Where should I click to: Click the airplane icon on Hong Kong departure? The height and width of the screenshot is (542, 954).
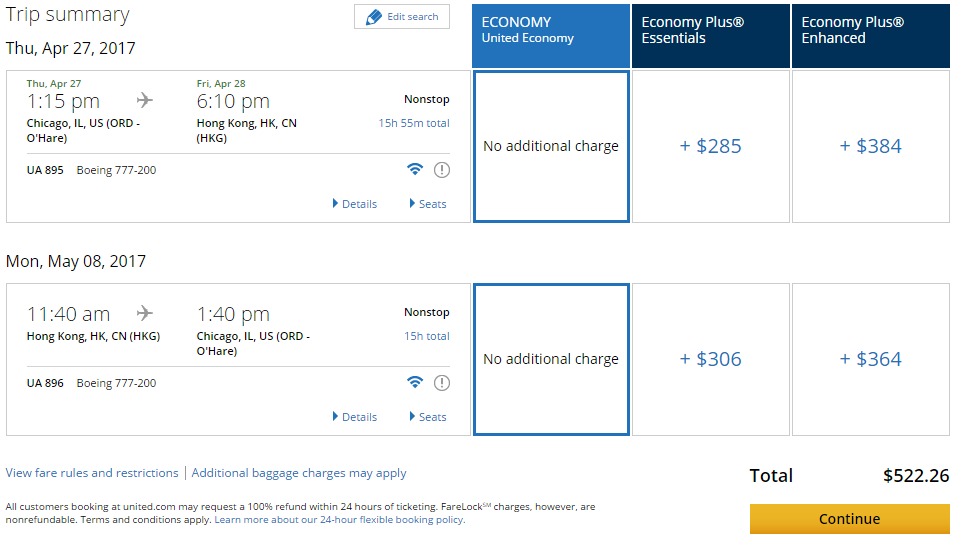(145, 313)
